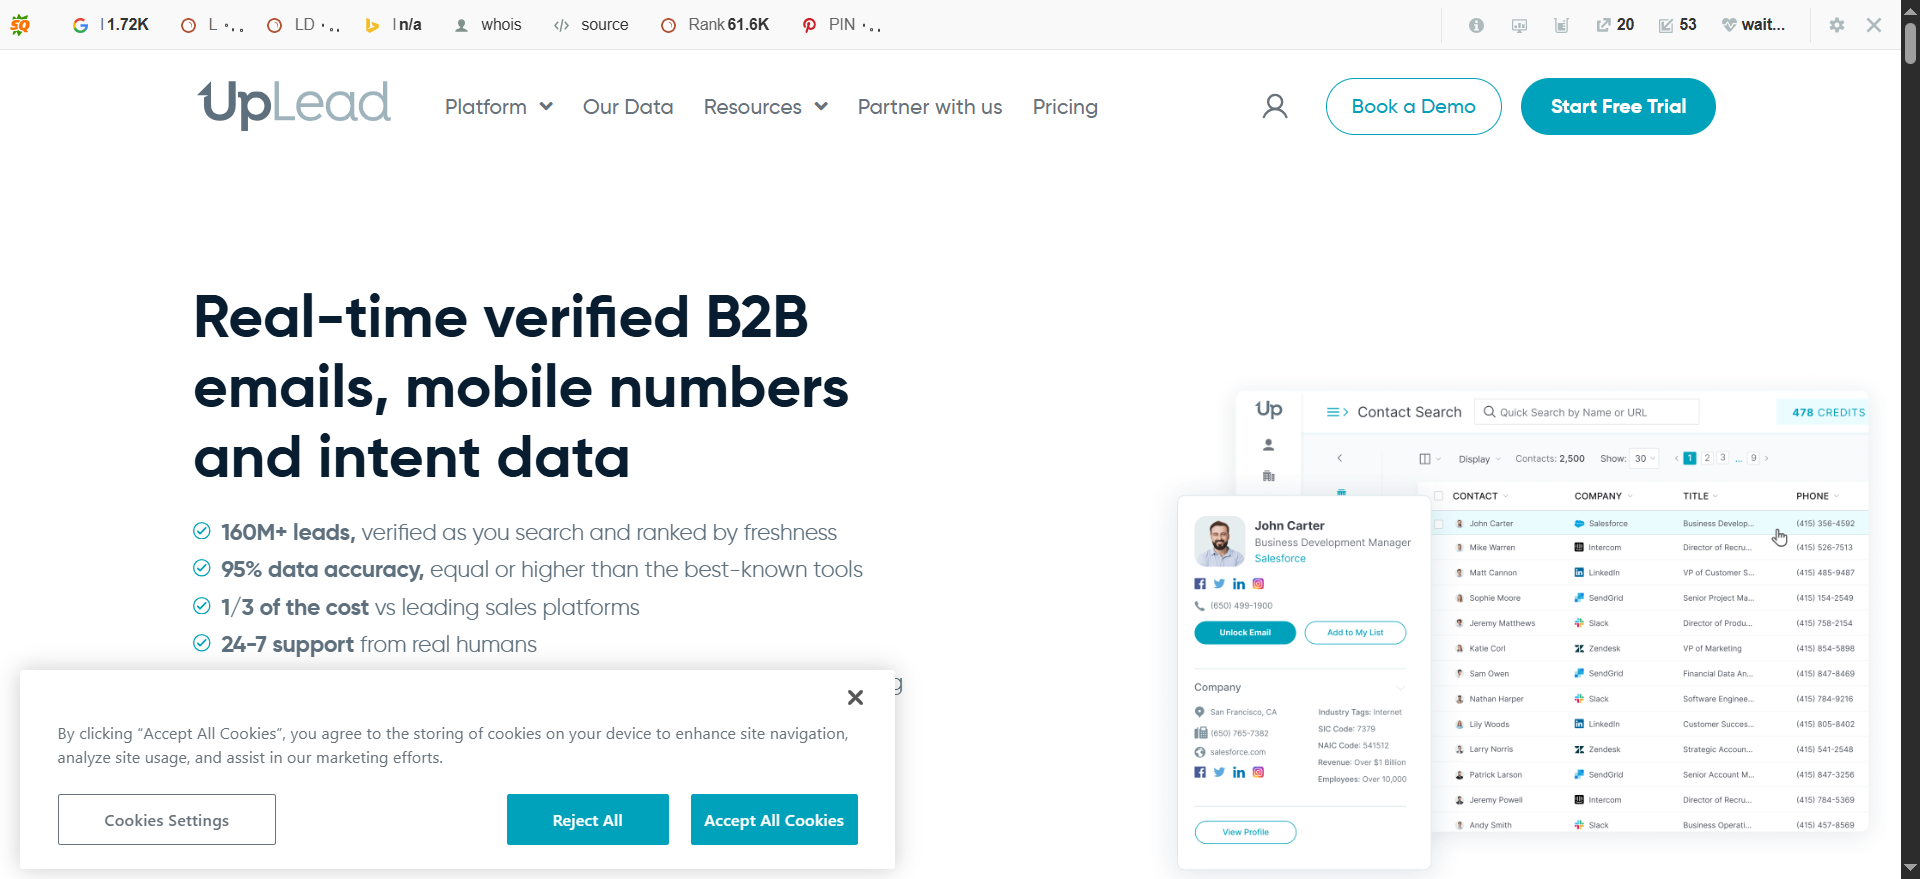Image resolution: width=1920 pixels, height=879 pixels.
Task: Click the Google index icon in toolbar
Action: [81, 25]
